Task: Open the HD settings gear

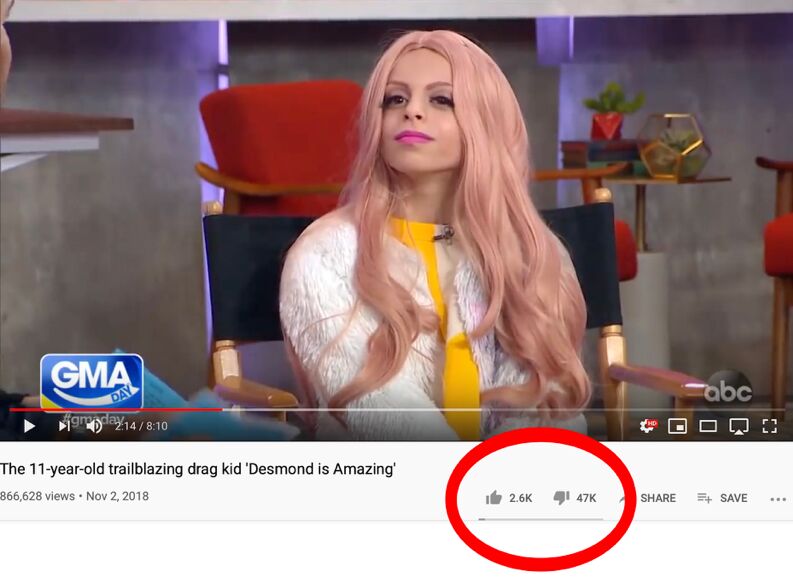Action: (x=648, y=426)
